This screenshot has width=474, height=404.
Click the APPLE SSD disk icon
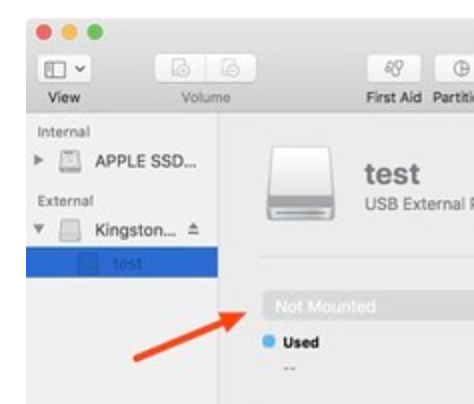coord(70,161)
